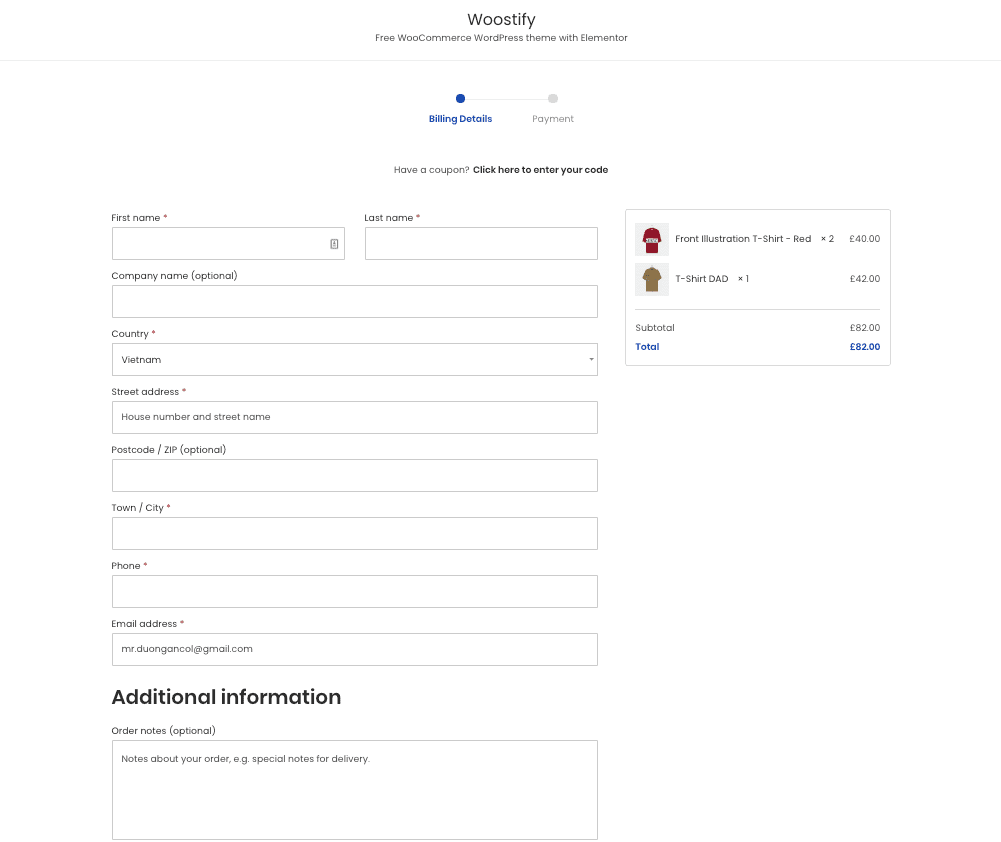Click the First name label
Viewport: 1001px width, 842px height.
point(135,218)
